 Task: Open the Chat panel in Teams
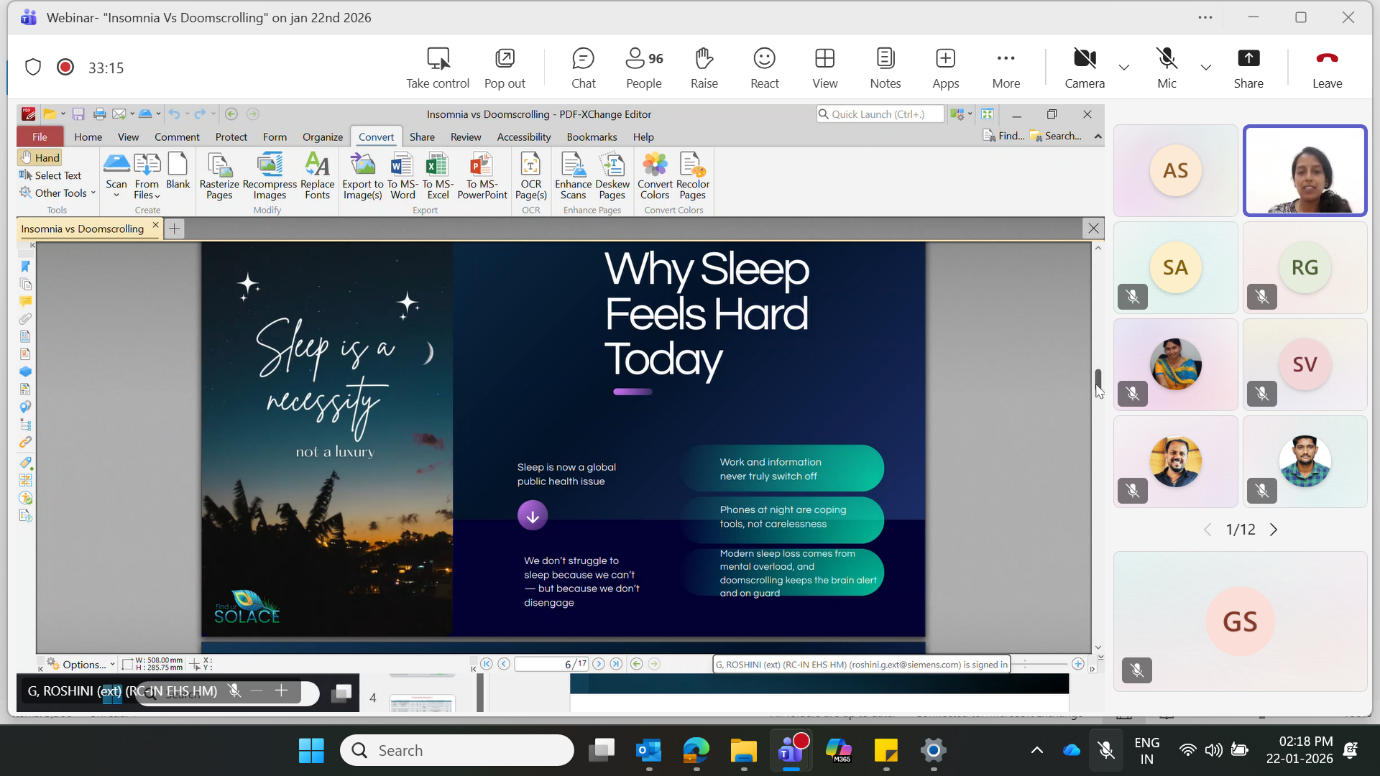tap(583, 68)
